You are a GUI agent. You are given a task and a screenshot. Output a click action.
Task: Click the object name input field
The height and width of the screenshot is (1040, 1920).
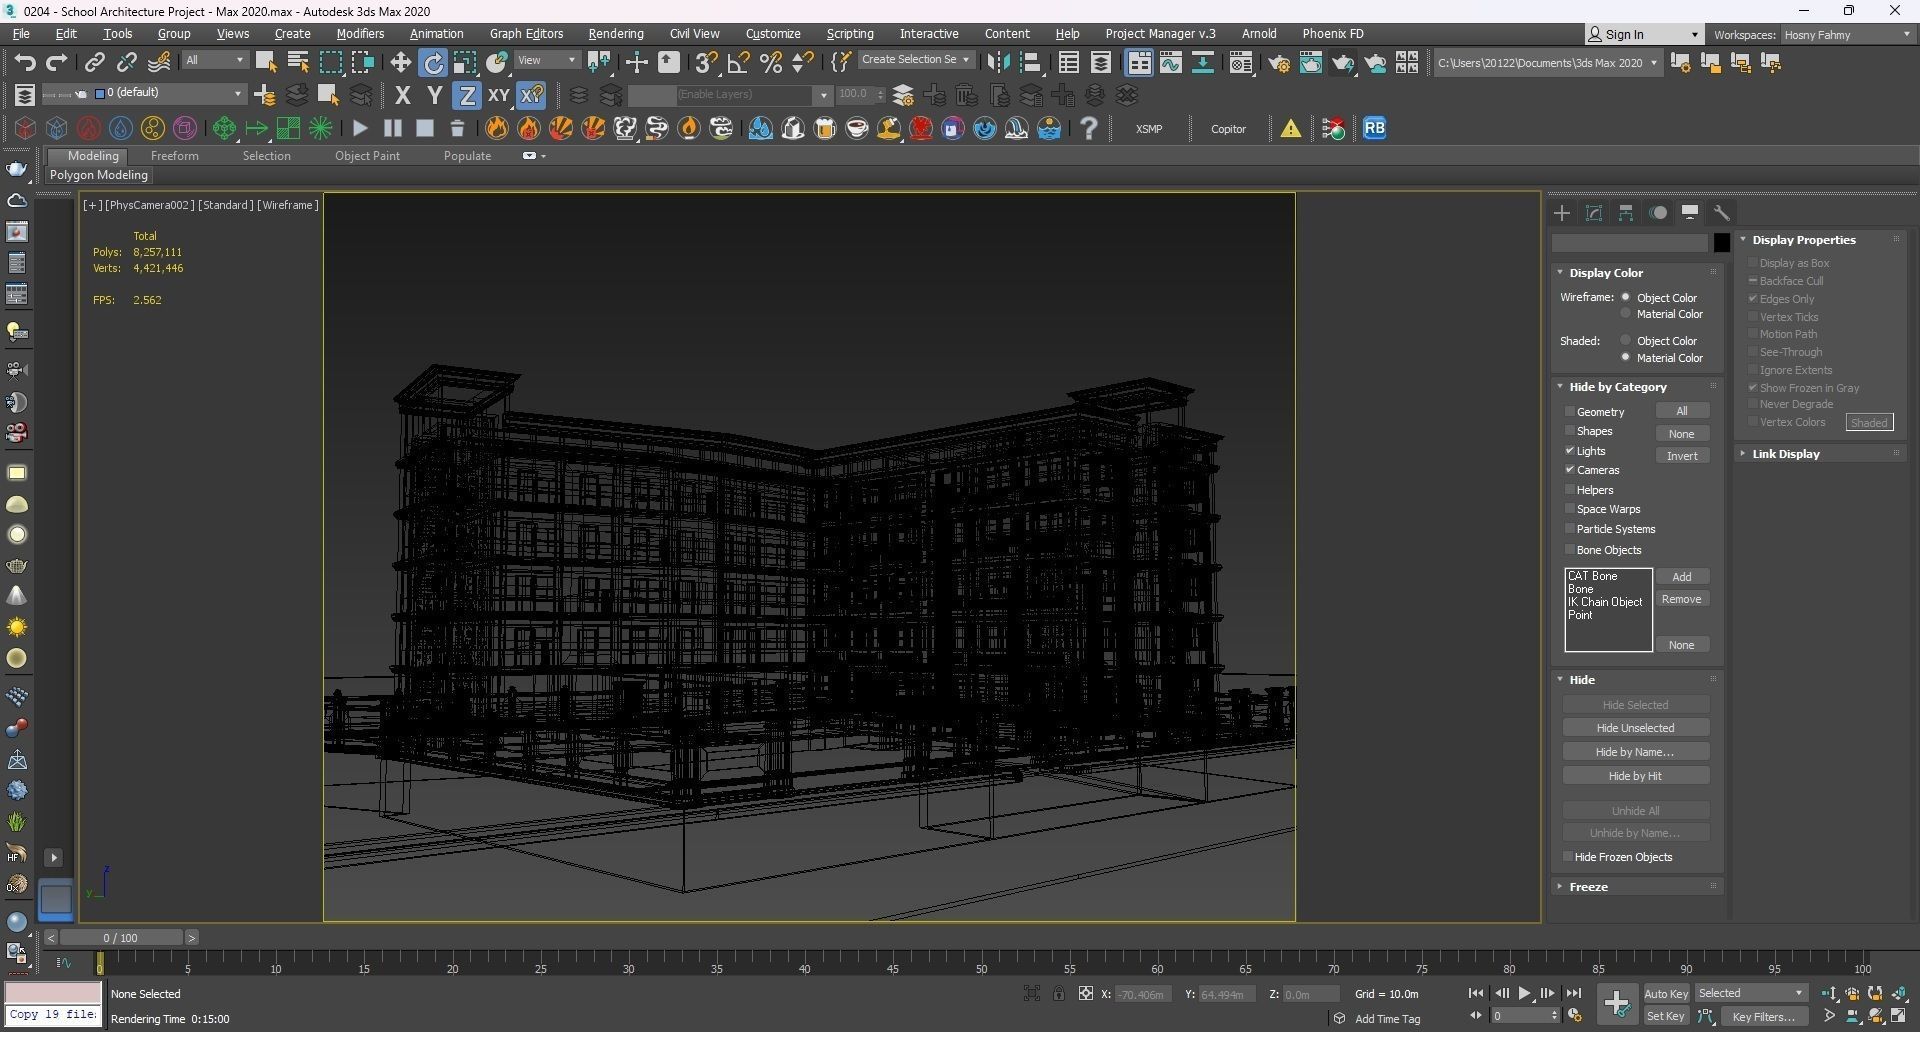point(1630,242)
